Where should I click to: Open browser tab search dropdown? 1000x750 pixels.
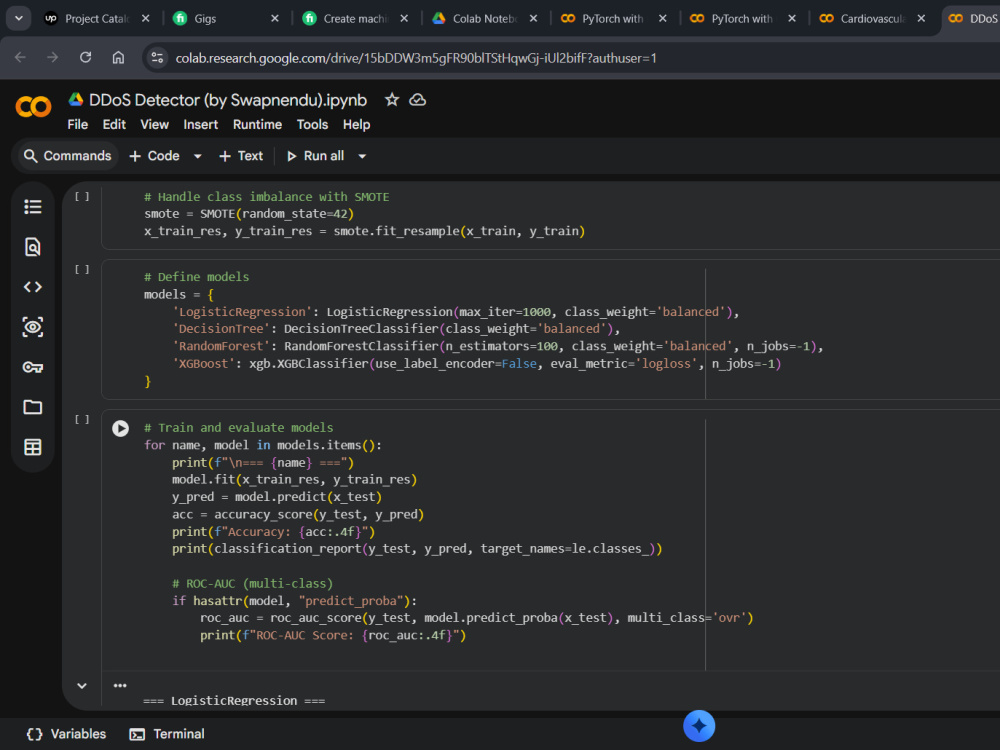(x=19, y=18)
